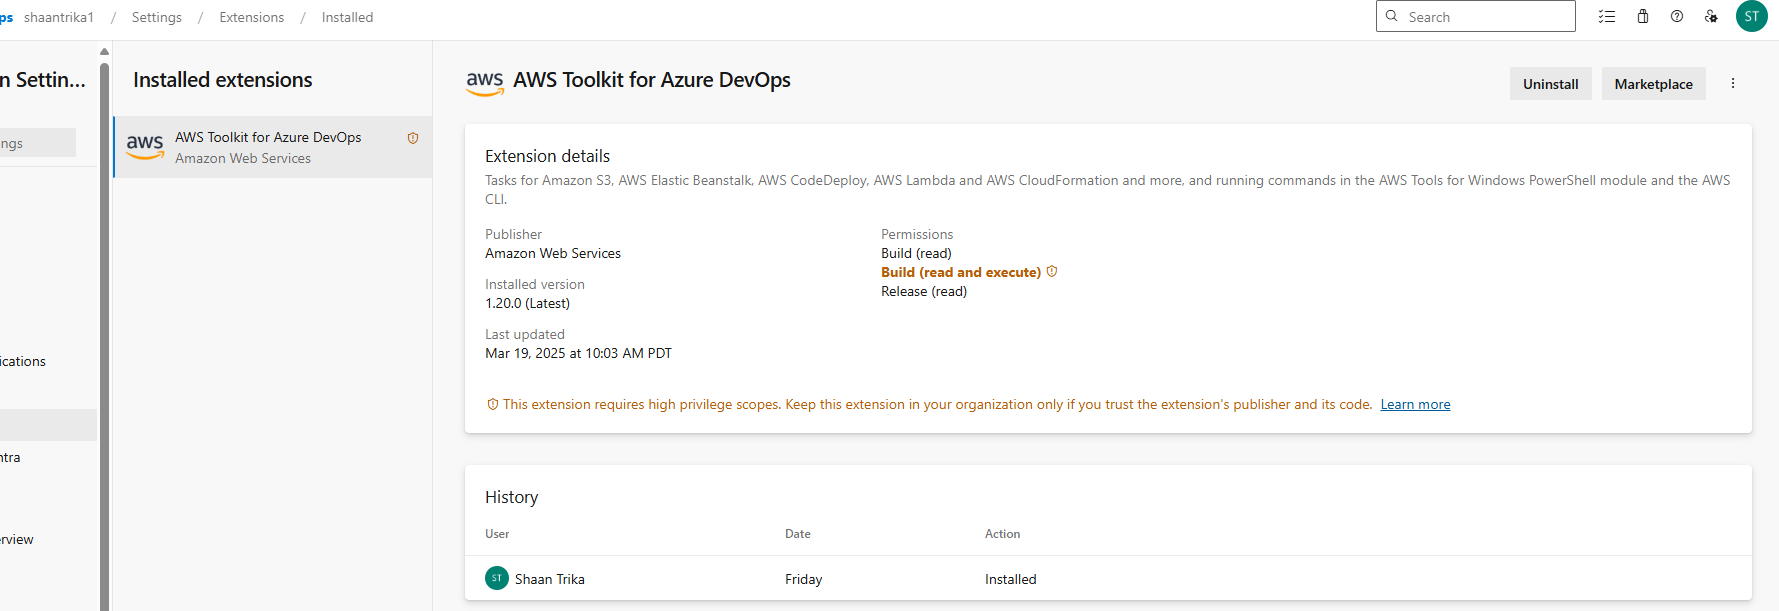Uninstall the AWS Toolkit extension
This screenshot has width=1779, height=611.
pos(1550,84)
